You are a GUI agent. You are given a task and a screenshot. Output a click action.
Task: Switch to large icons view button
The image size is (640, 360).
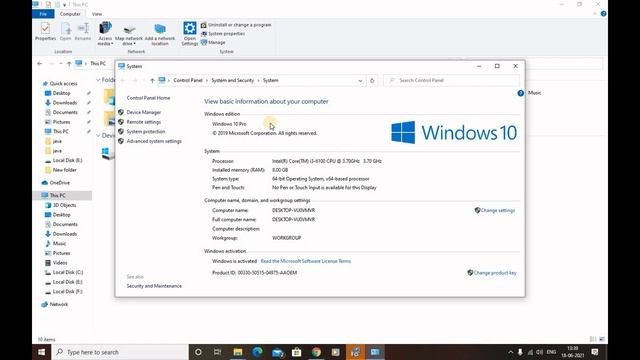click(x=602, y=339)
